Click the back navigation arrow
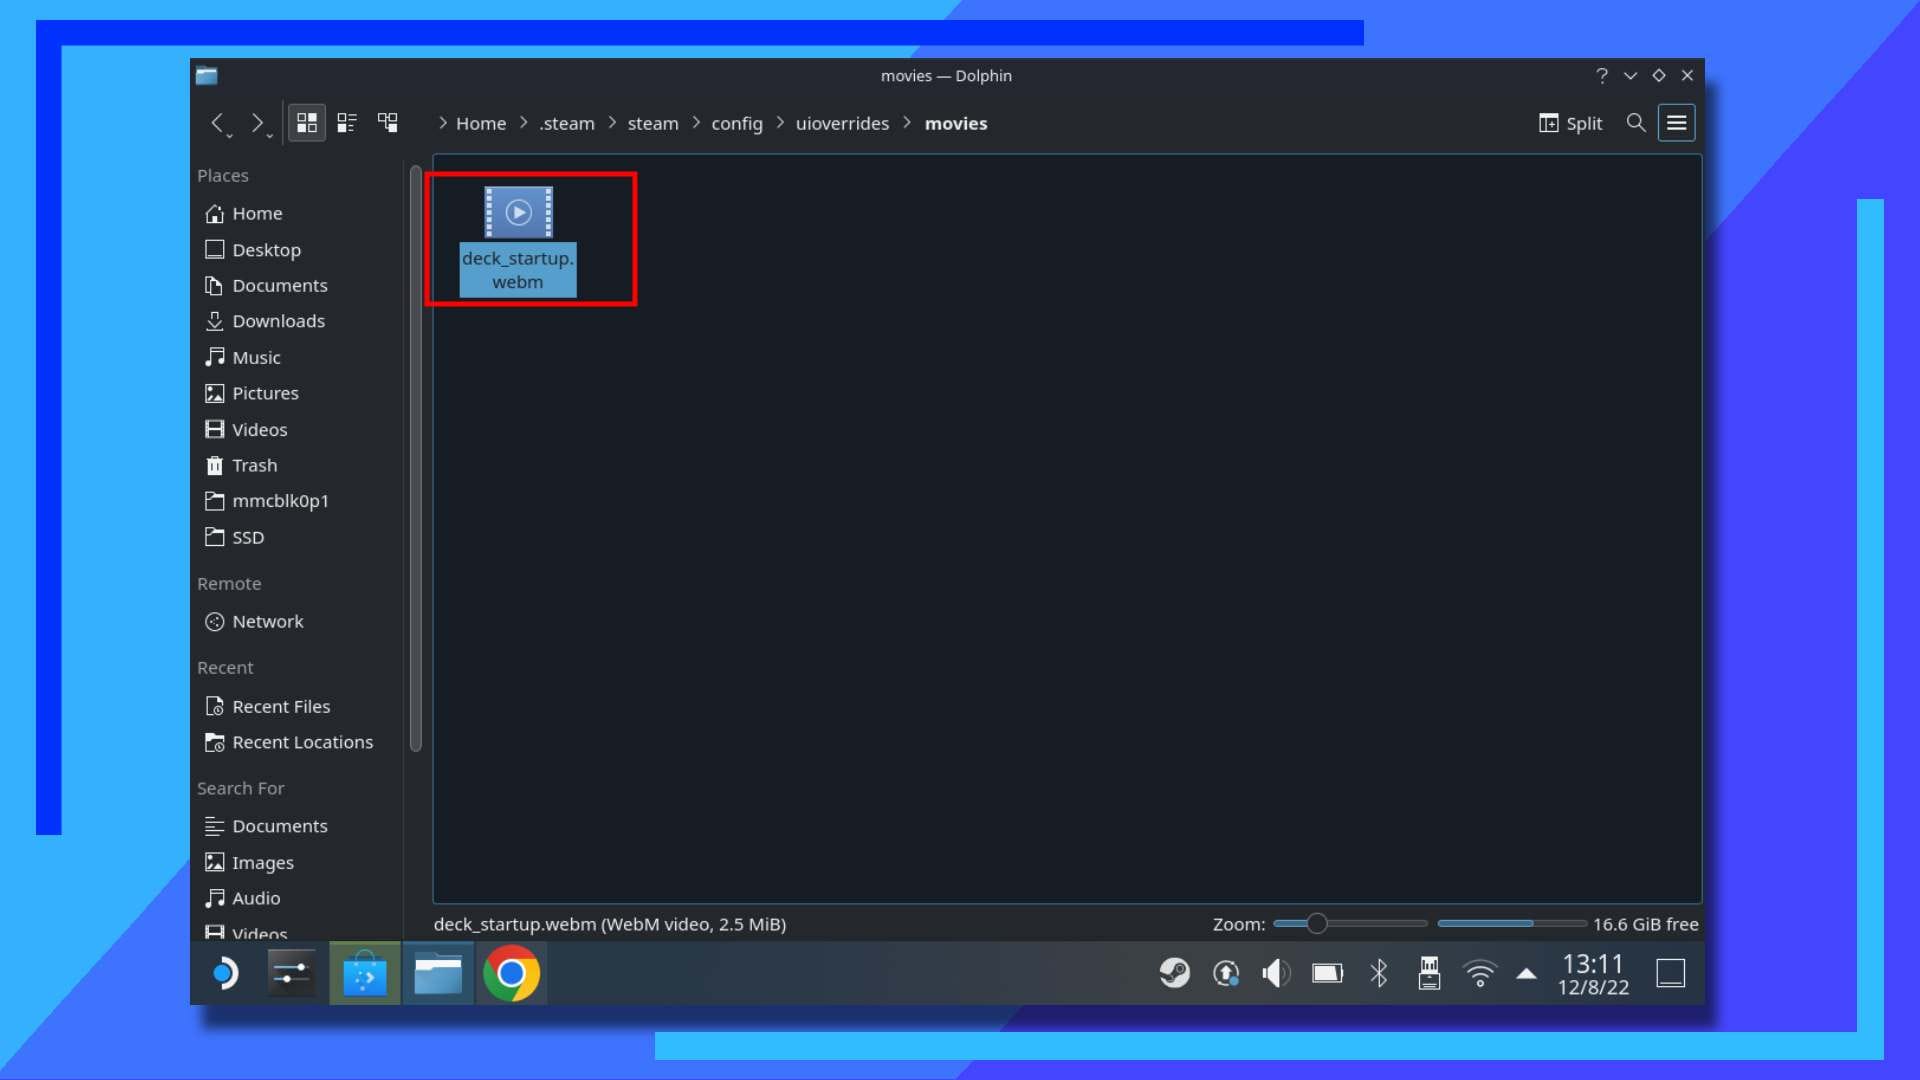 (x=217, y=123)
